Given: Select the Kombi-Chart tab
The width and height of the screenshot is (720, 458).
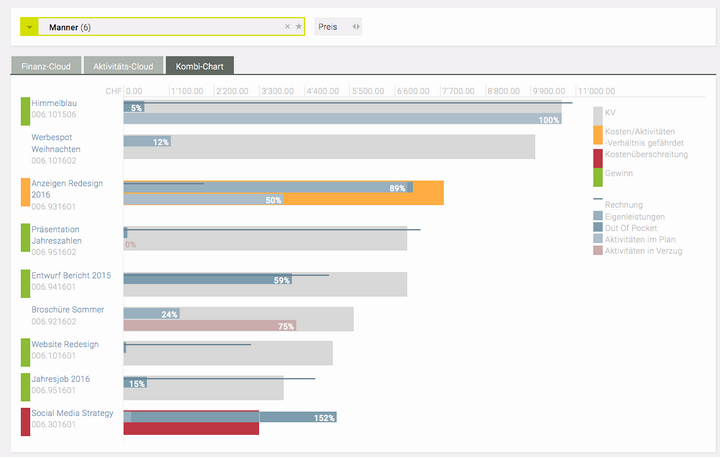Looking at the screenshot, I should (x=200, y=66).
